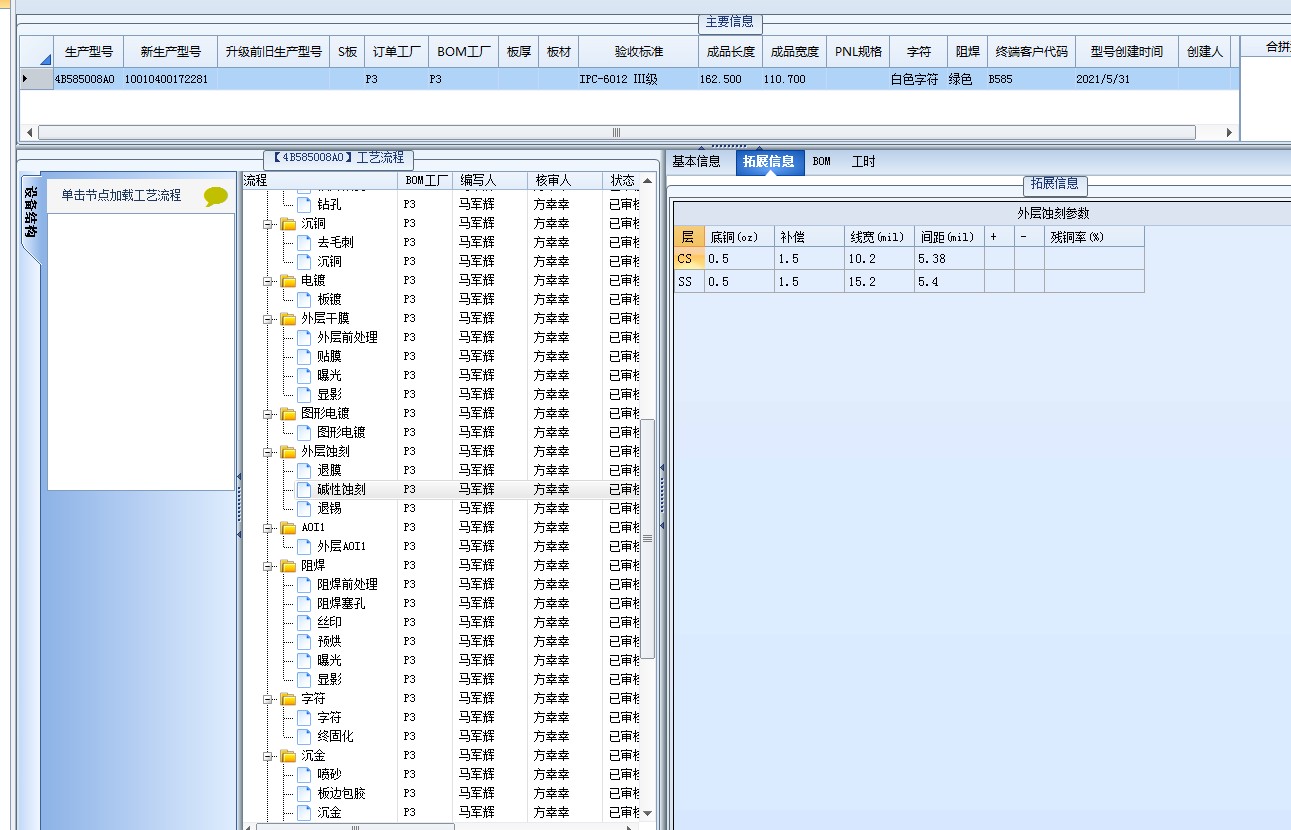Click the 丝印 document icon
The height and width of the screenshot is (830, 1291).
click(x=304, y=622)
